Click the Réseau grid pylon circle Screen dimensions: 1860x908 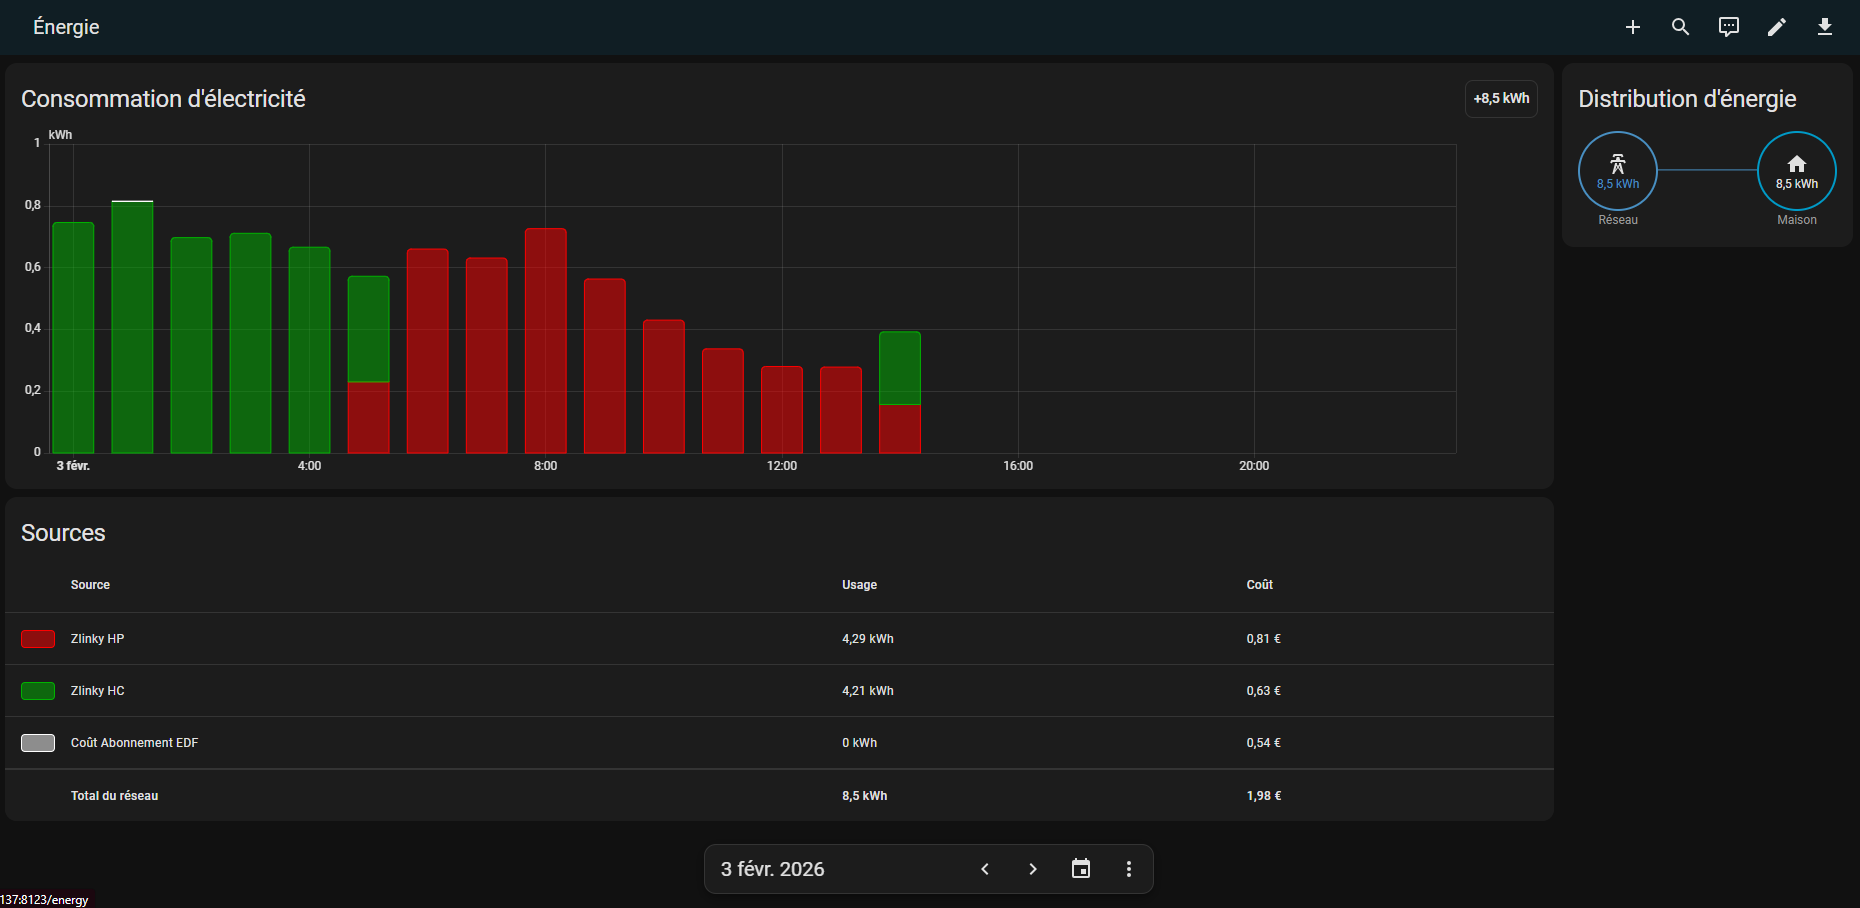1618,171
